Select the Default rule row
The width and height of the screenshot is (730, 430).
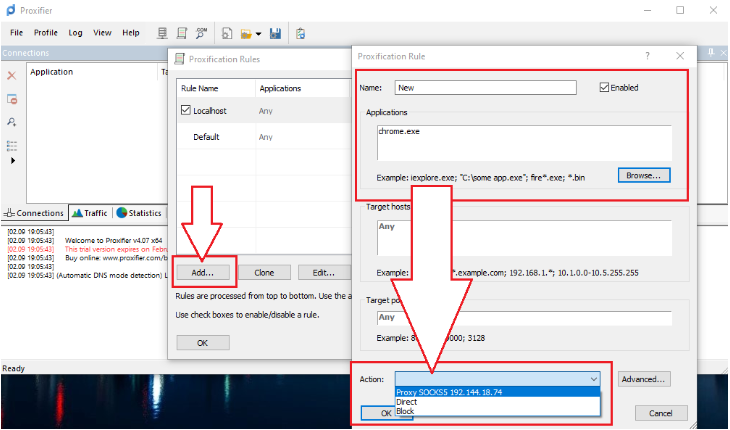[264, 137]
